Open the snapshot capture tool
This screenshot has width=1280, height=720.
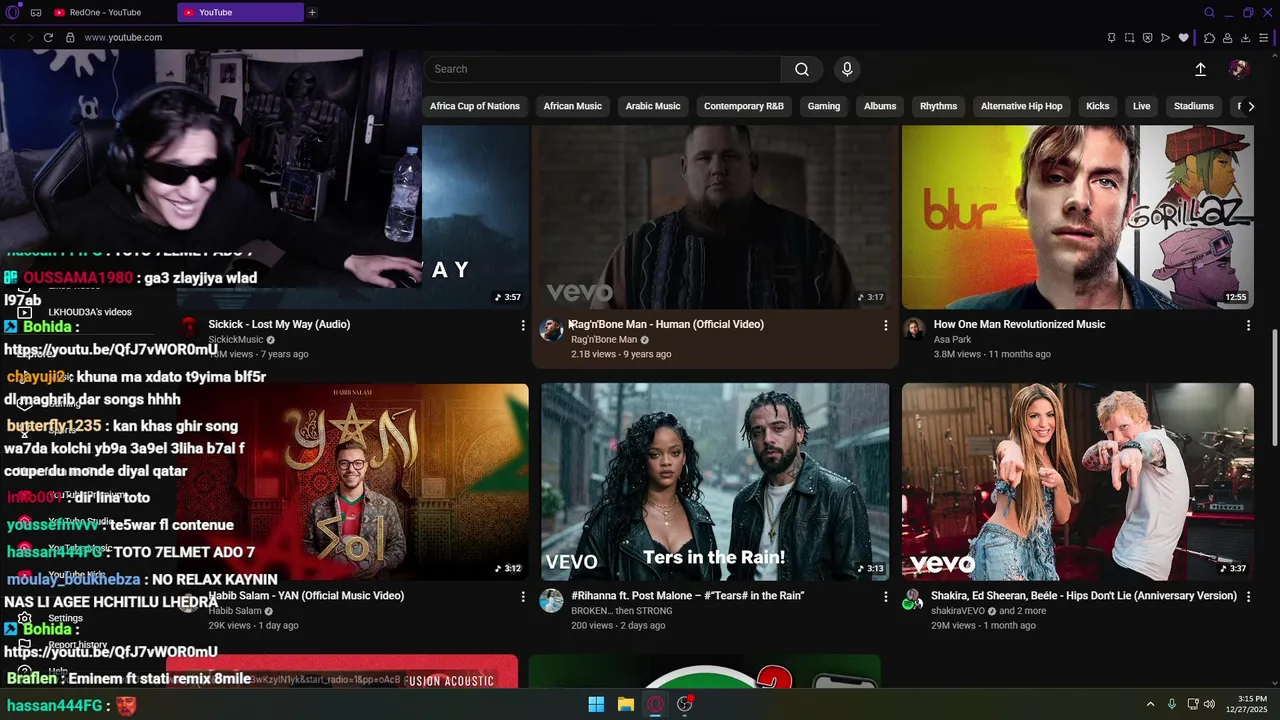tap(1130, 38)
